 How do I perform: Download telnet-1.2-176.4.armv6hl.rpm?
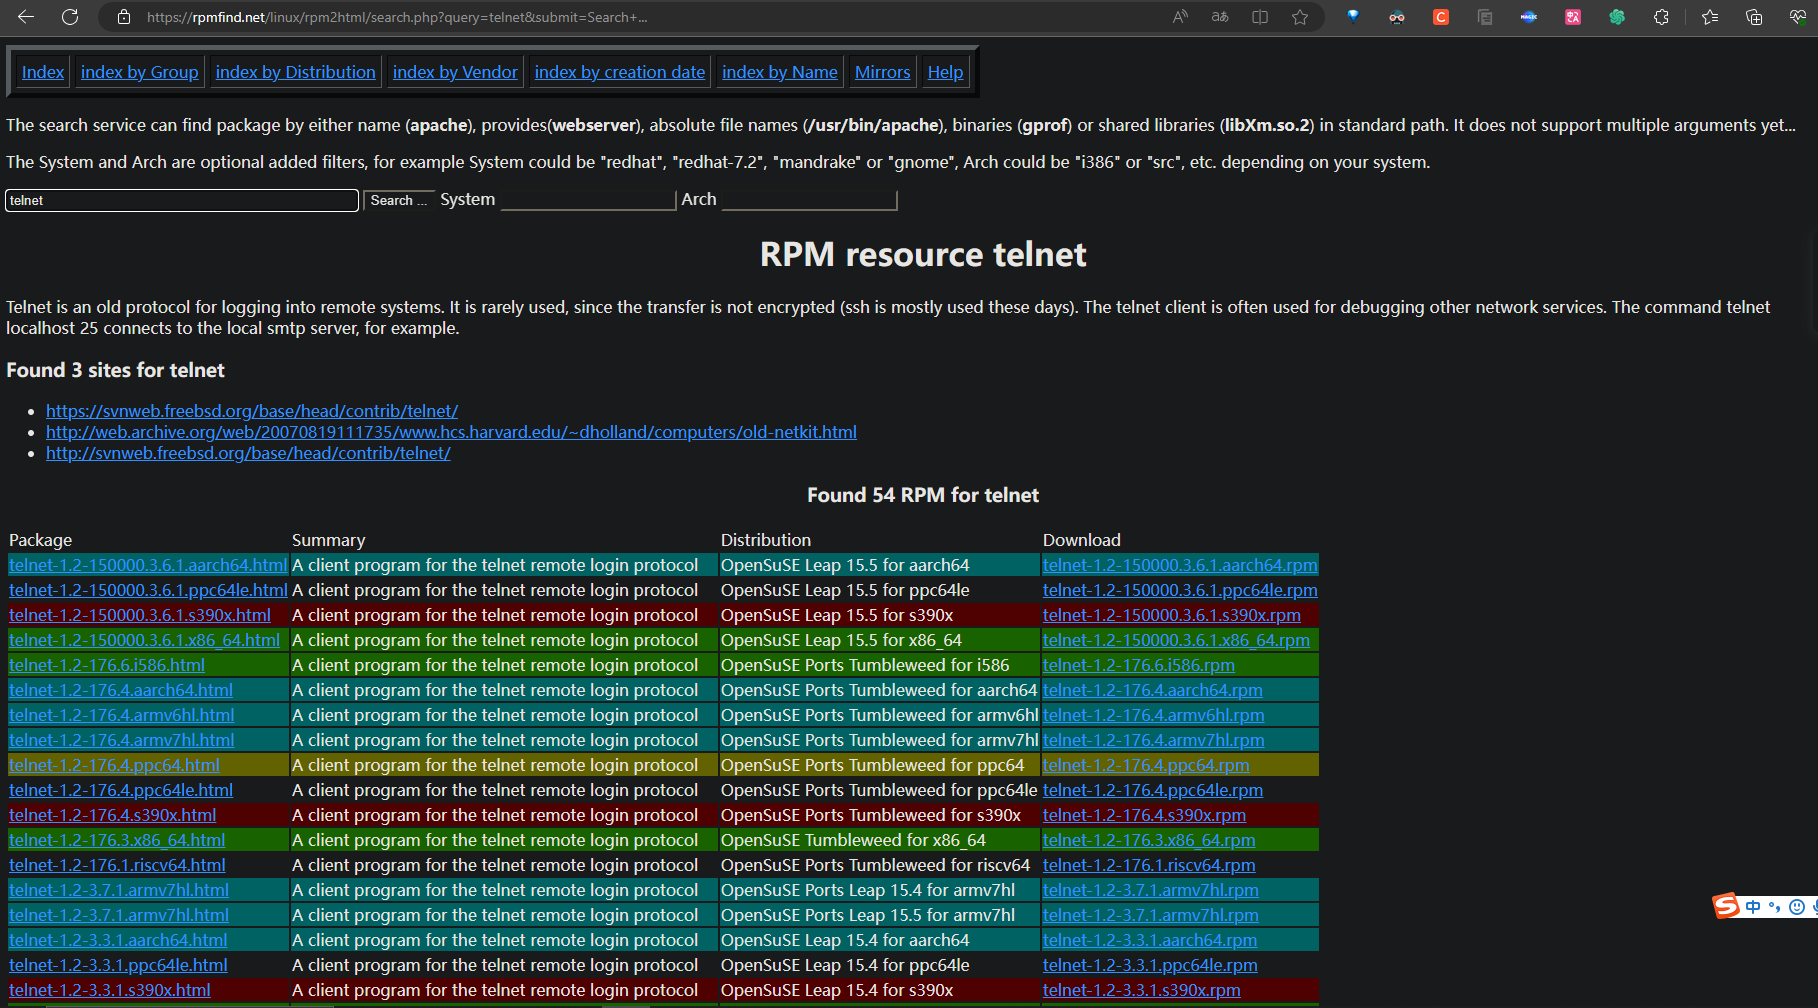click(x=1154, y=715)
